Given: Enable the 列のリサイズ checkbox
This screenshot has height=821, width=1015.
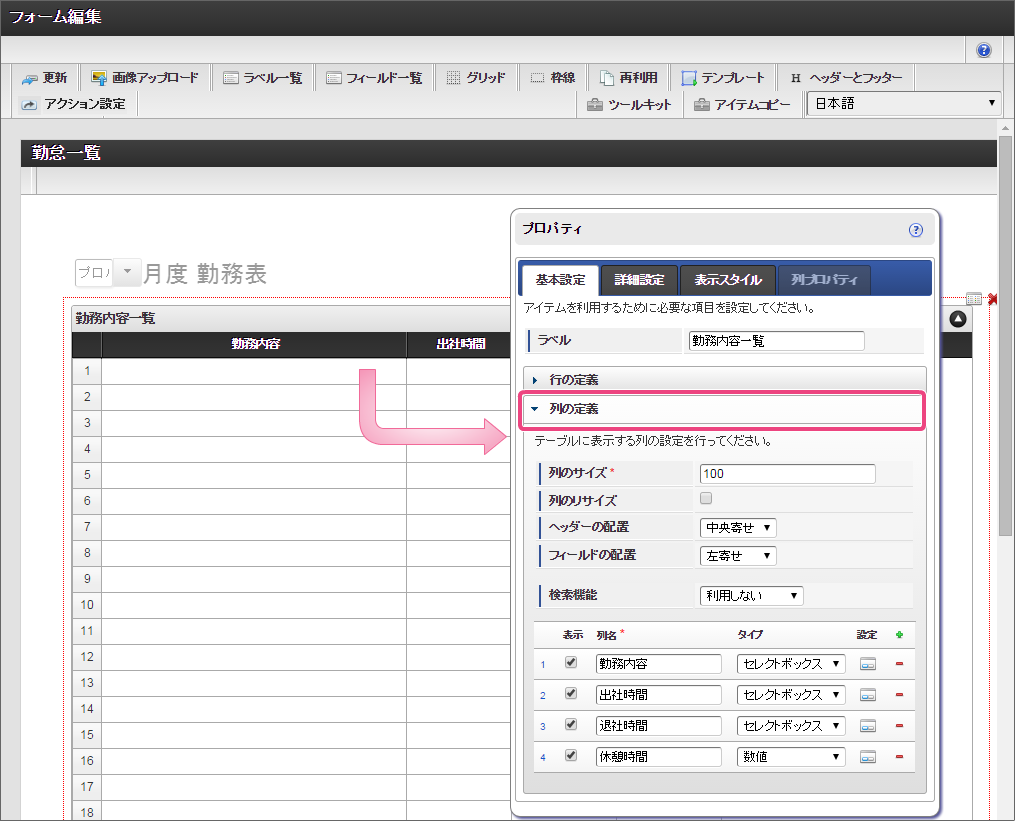Looking at the screenshot, I should tap(706, 498).
